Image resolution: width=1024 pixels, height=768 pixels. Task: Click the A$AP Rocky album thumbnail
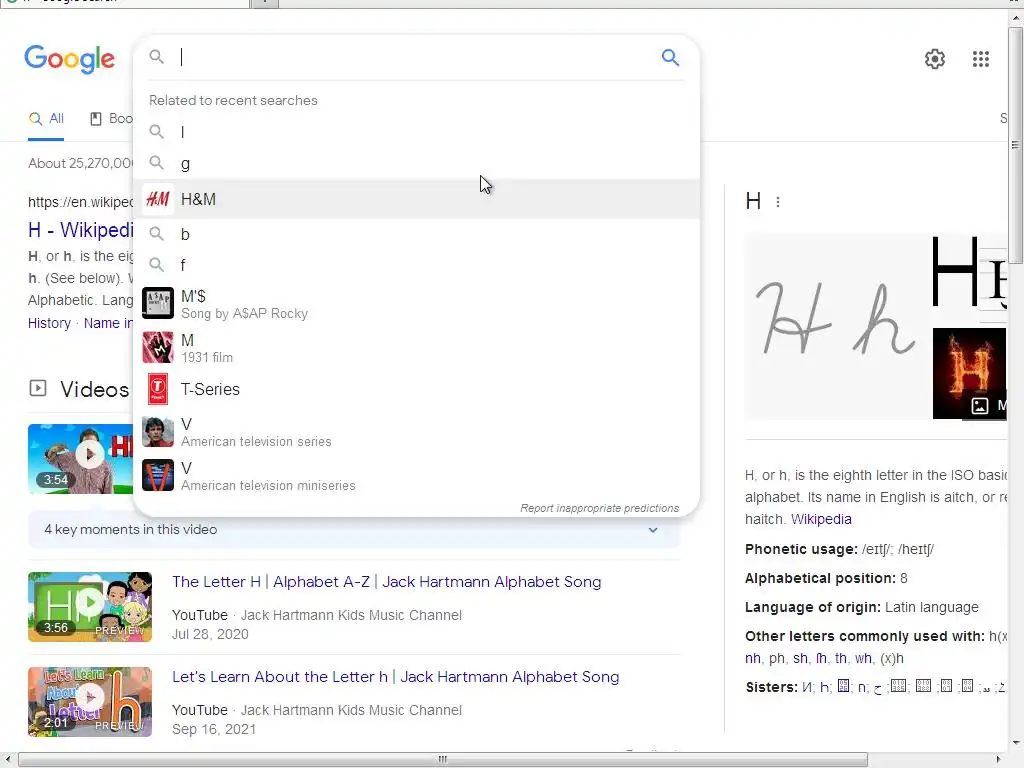[158, 304]
